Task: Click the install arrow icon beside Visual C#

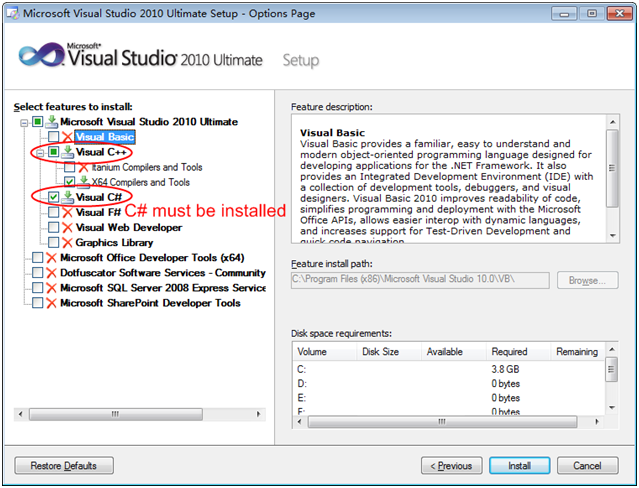Action: tap(67, 197)
